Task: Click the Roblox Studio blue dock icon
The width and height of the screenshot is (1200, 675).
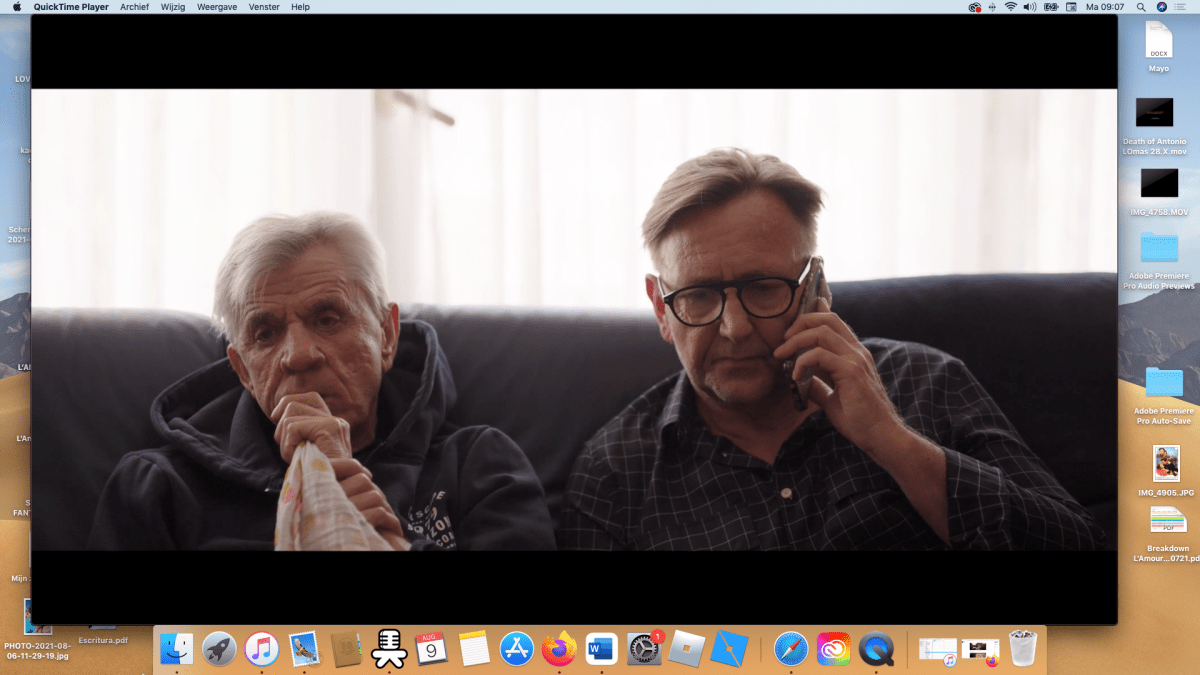Action: pos(730,650)
